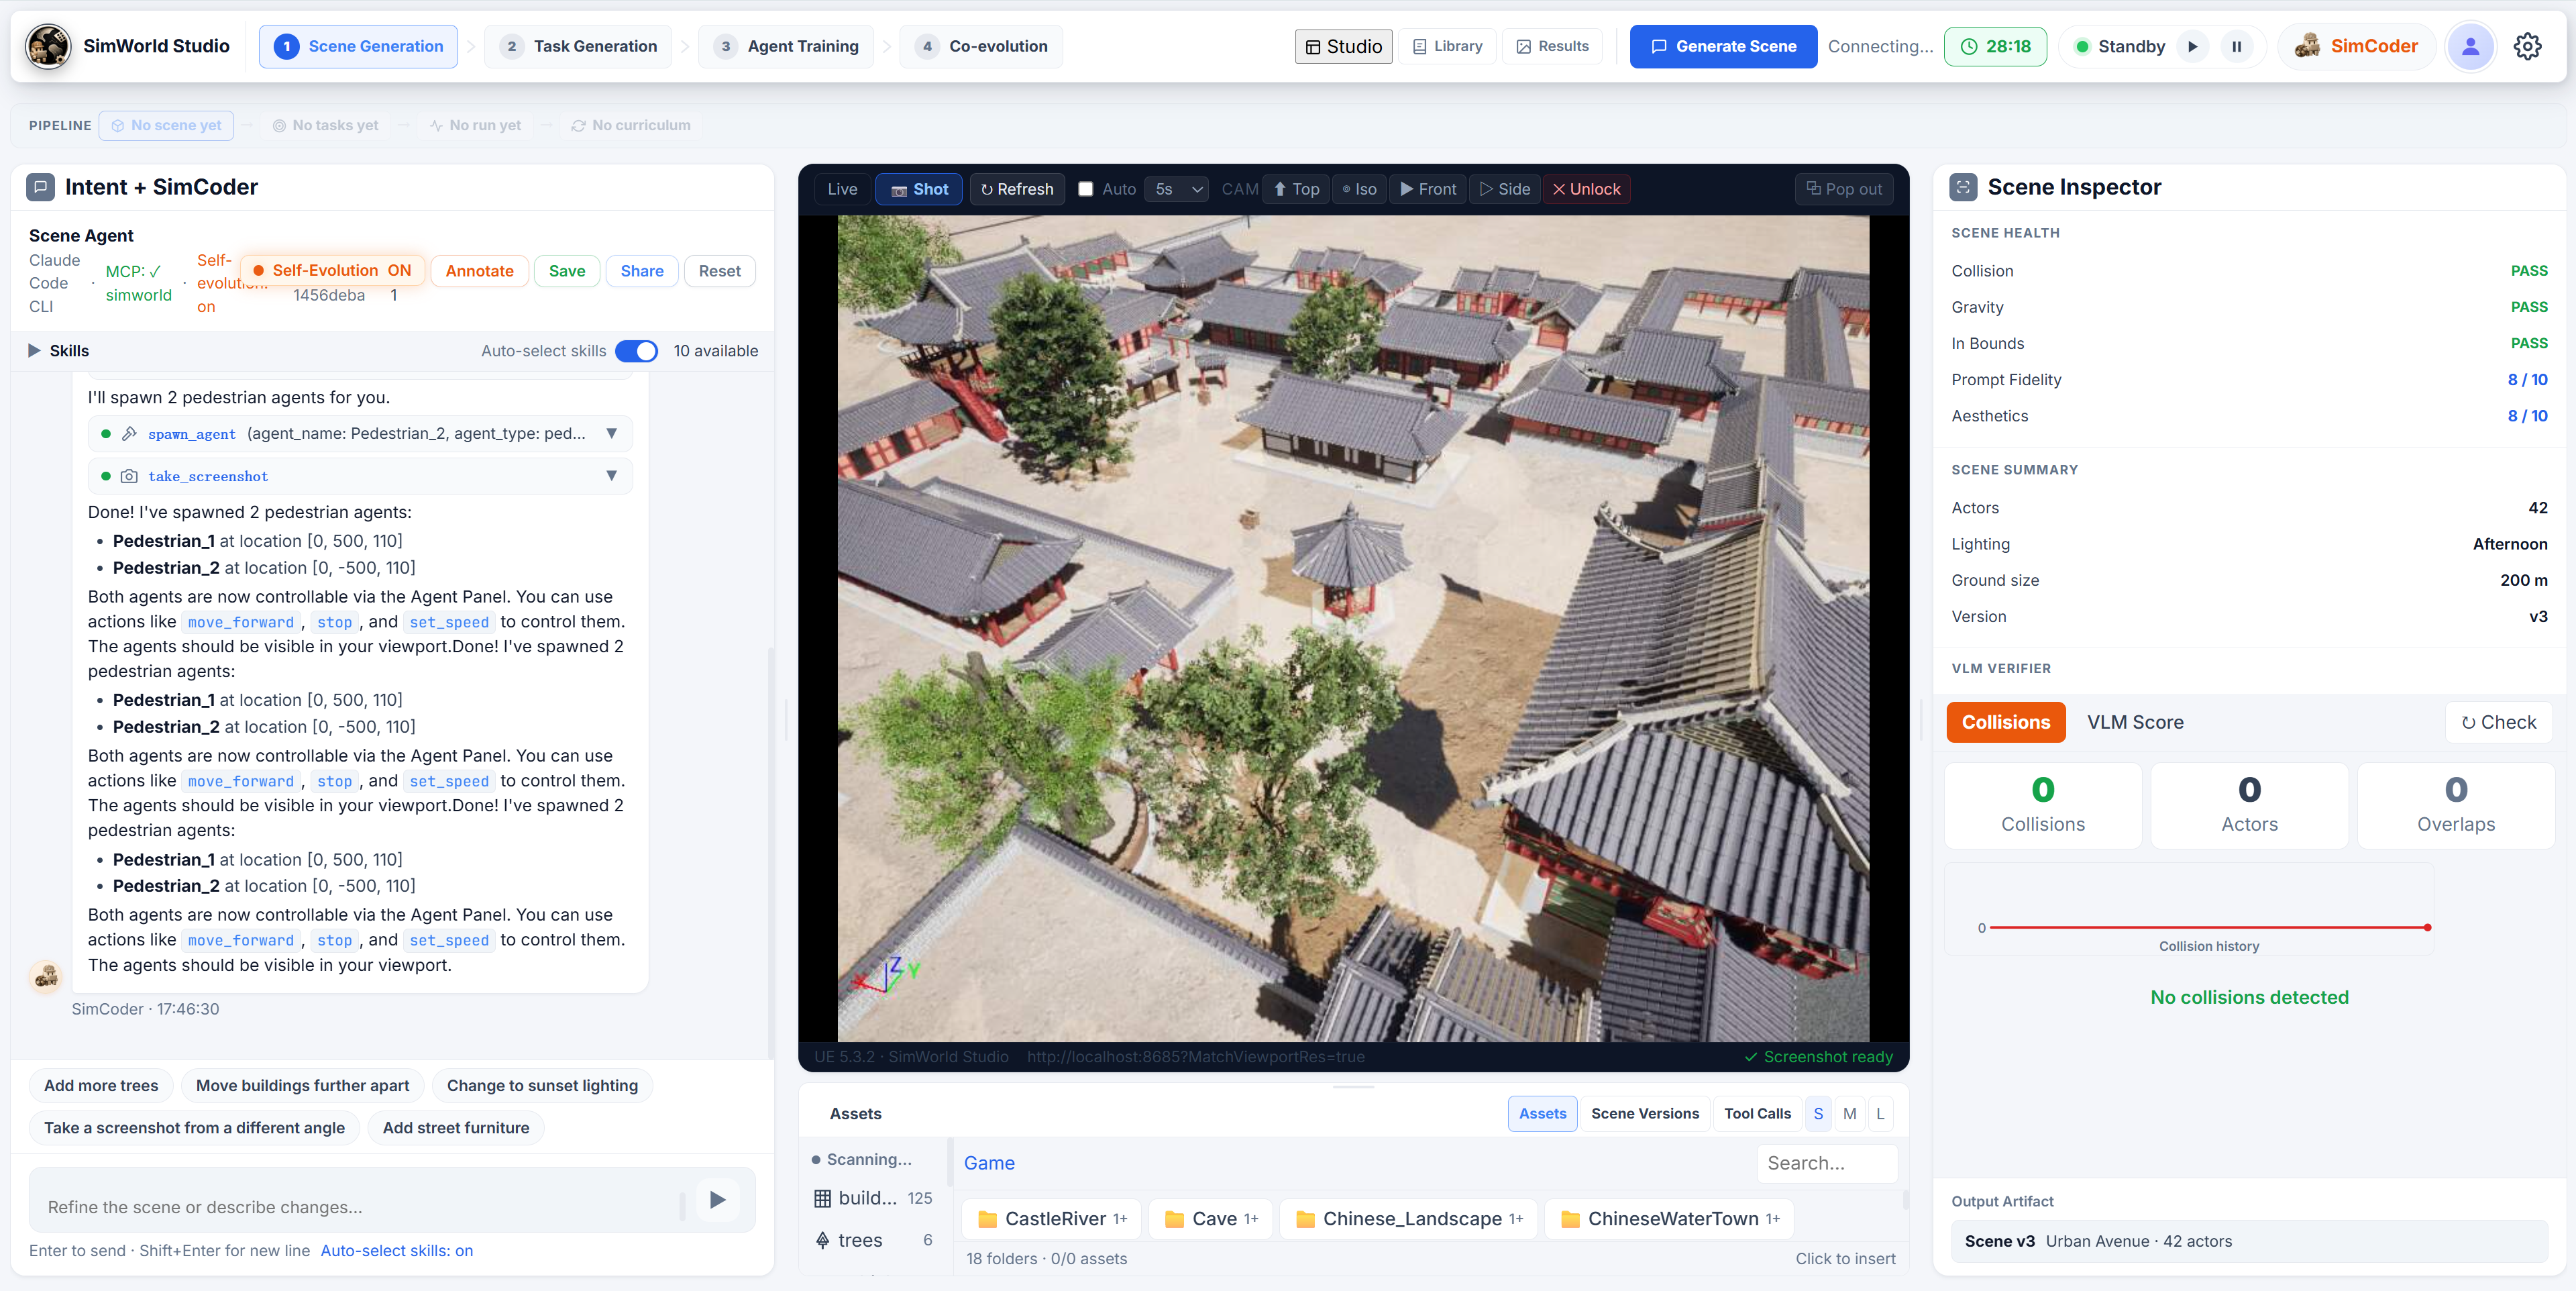2576x1291 pixels.
Task: Select asset size L
Action: click(x=1880, y=1113)
